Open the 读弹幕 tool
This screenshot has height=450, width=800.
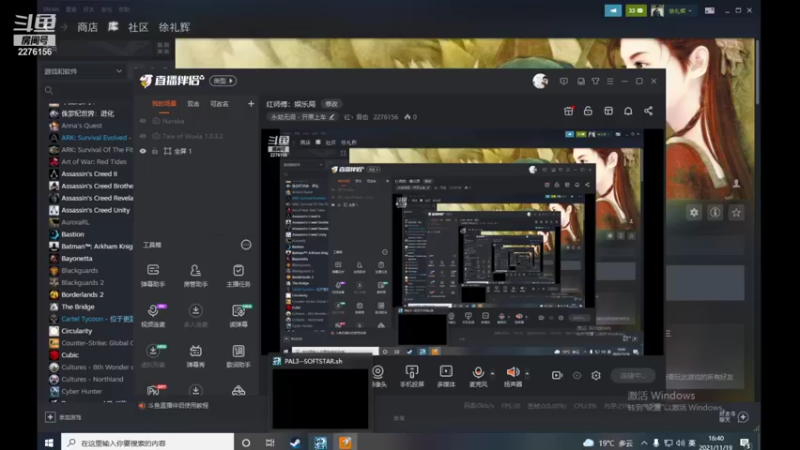click(238, 315)
